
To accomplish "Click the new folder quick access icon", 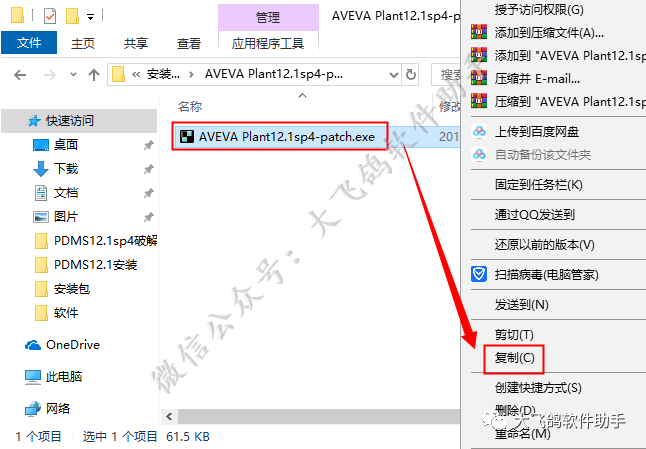I will (73, 16).
